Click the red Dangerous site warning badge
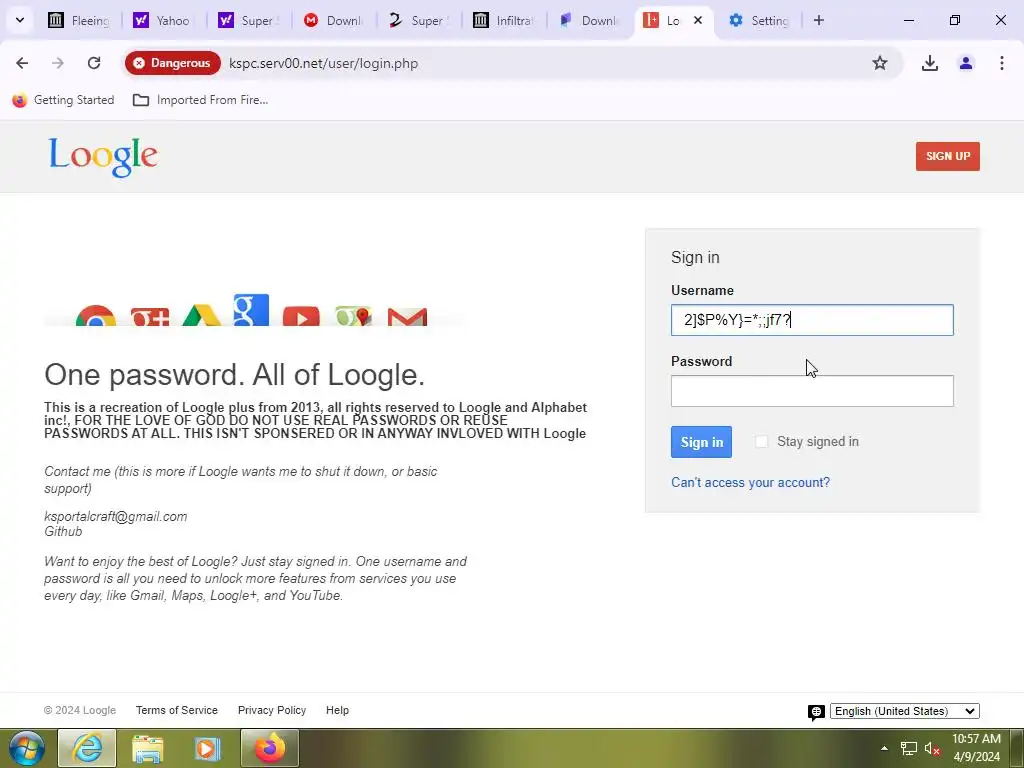The width and height of the screenshot is (1024, 768). (x=173, y=63)
